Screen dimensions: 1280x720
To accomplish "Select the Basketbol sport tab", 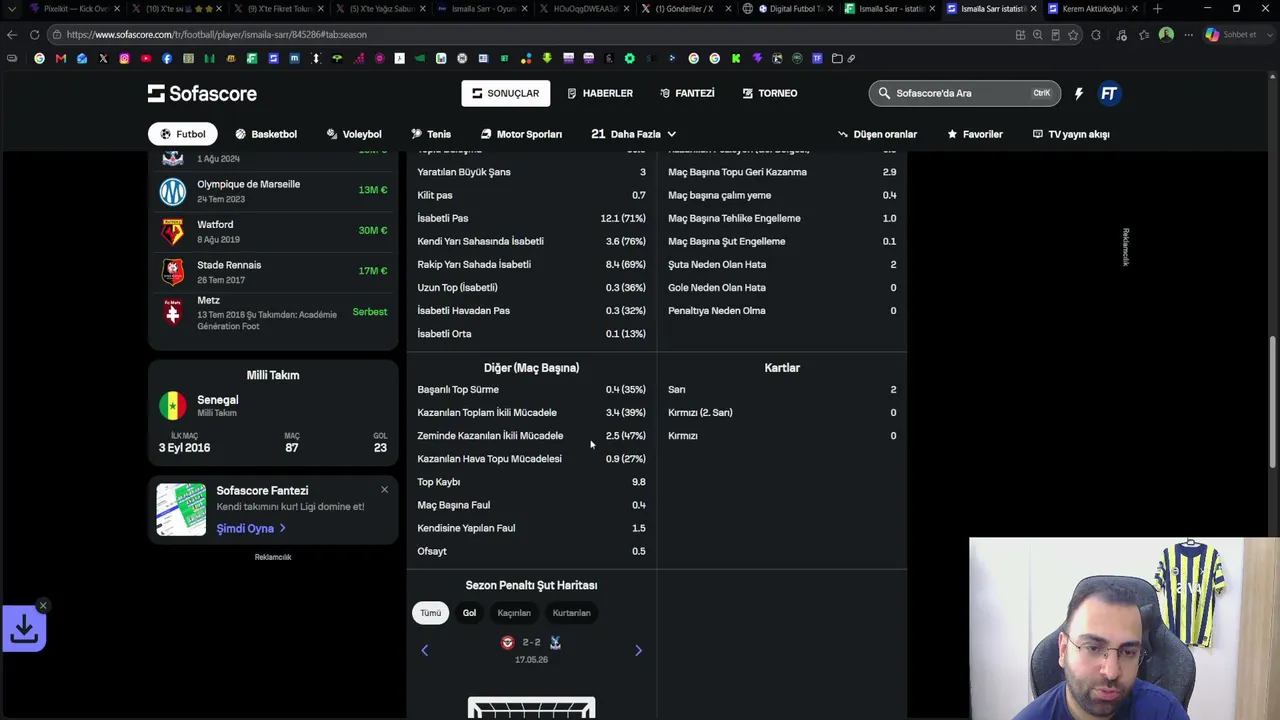I will tap(266, 134).
